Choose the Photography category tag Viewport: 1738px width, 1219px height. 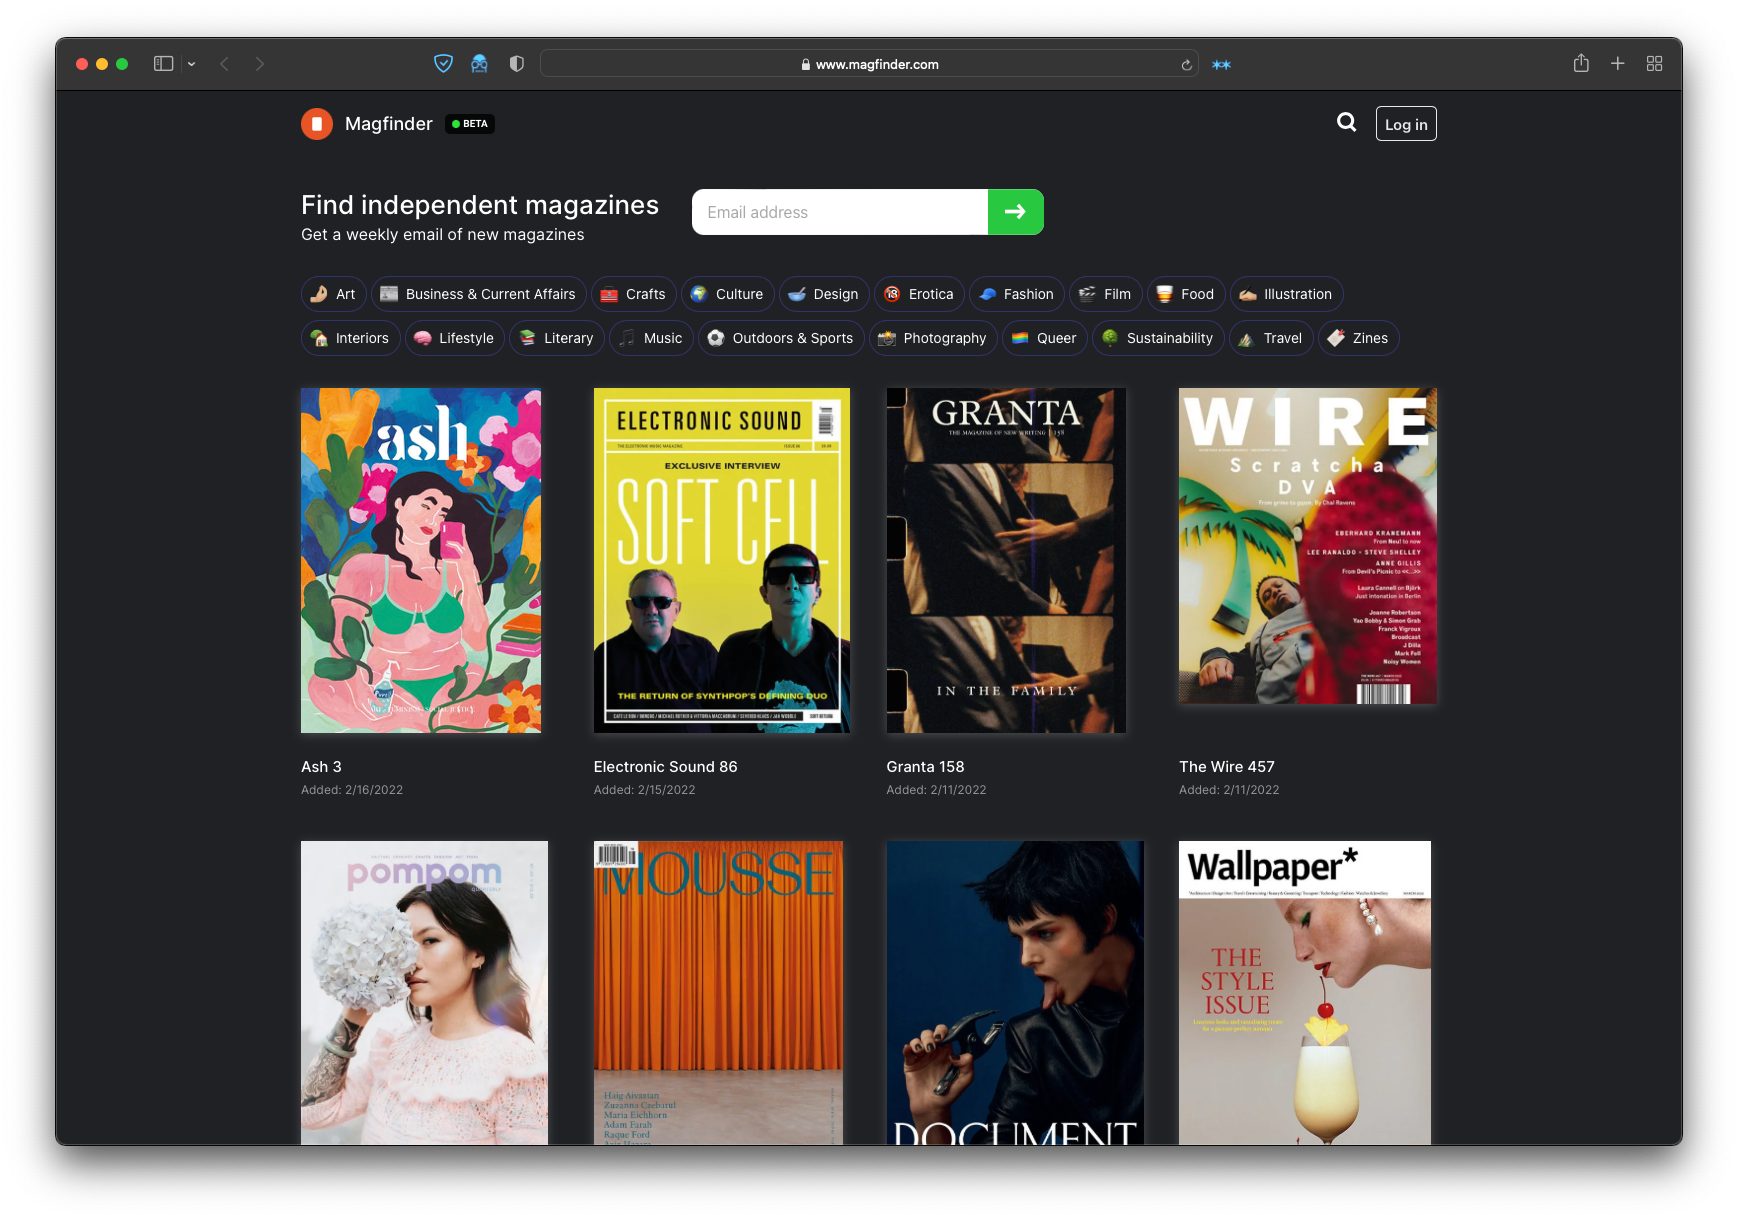click(933, 338)
